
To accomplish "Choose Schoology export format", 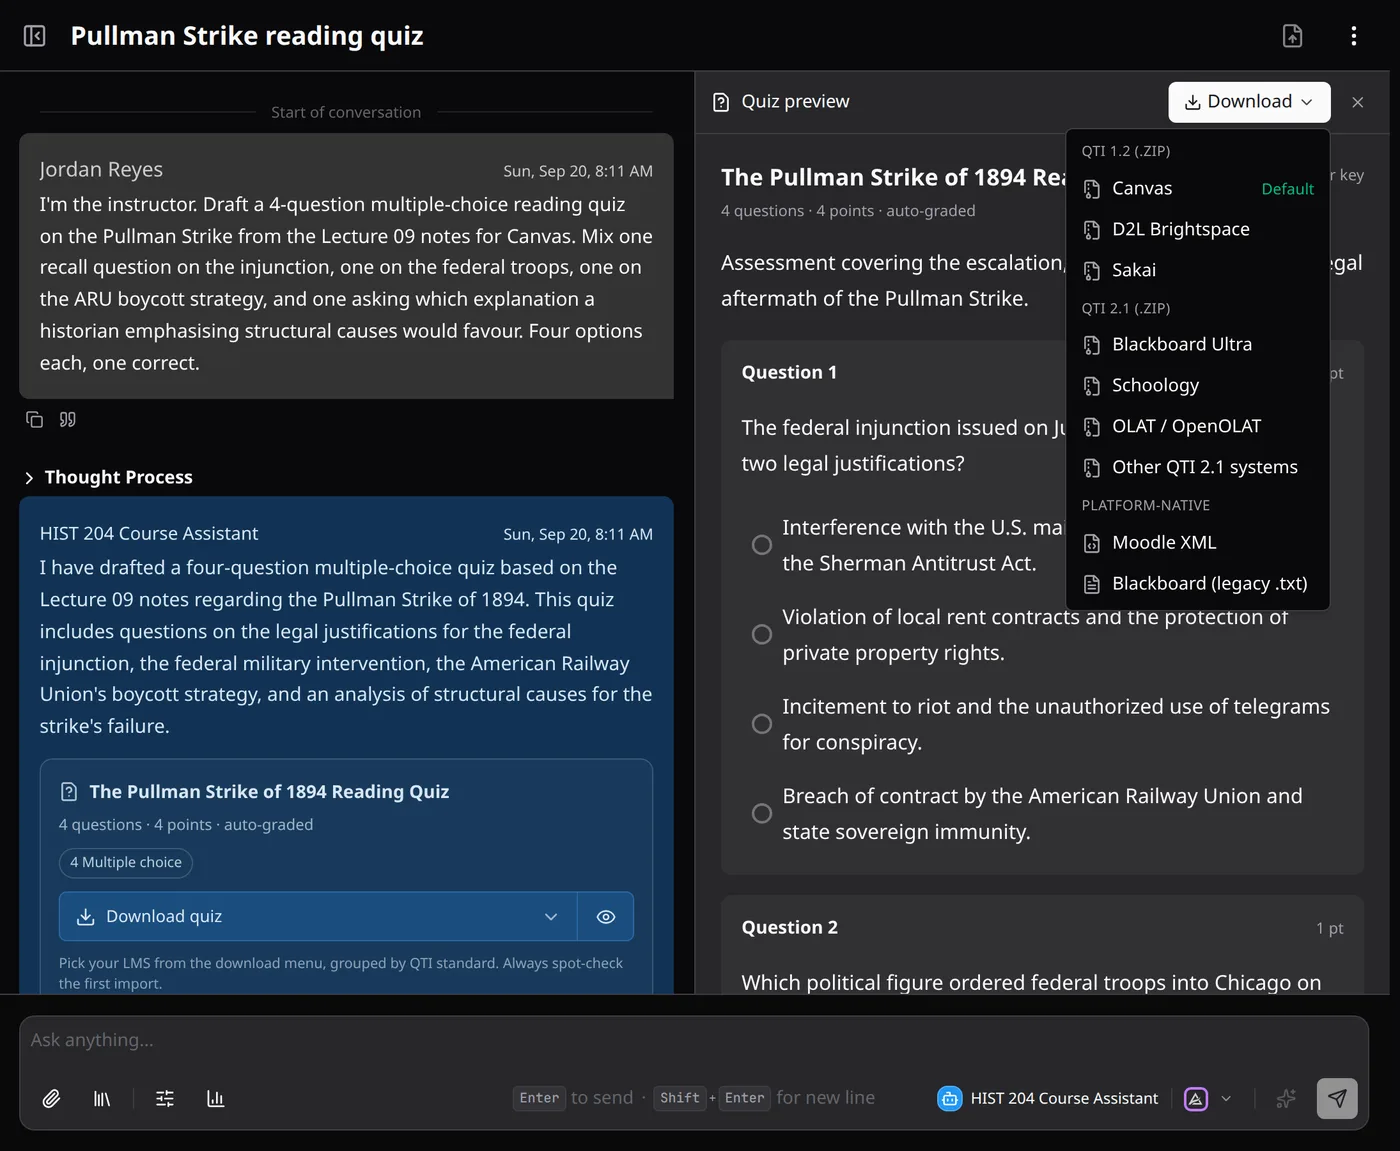I will (x=1198, y=385).
